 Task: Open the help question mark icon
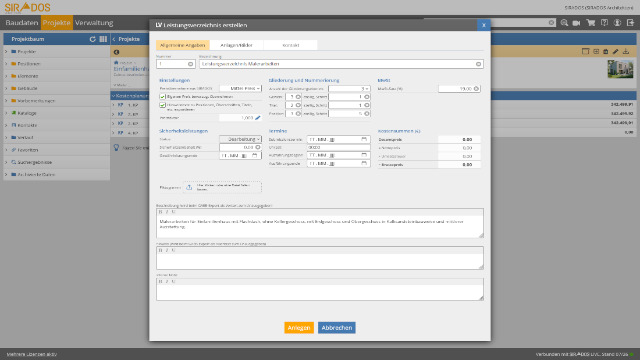[604, 23]
